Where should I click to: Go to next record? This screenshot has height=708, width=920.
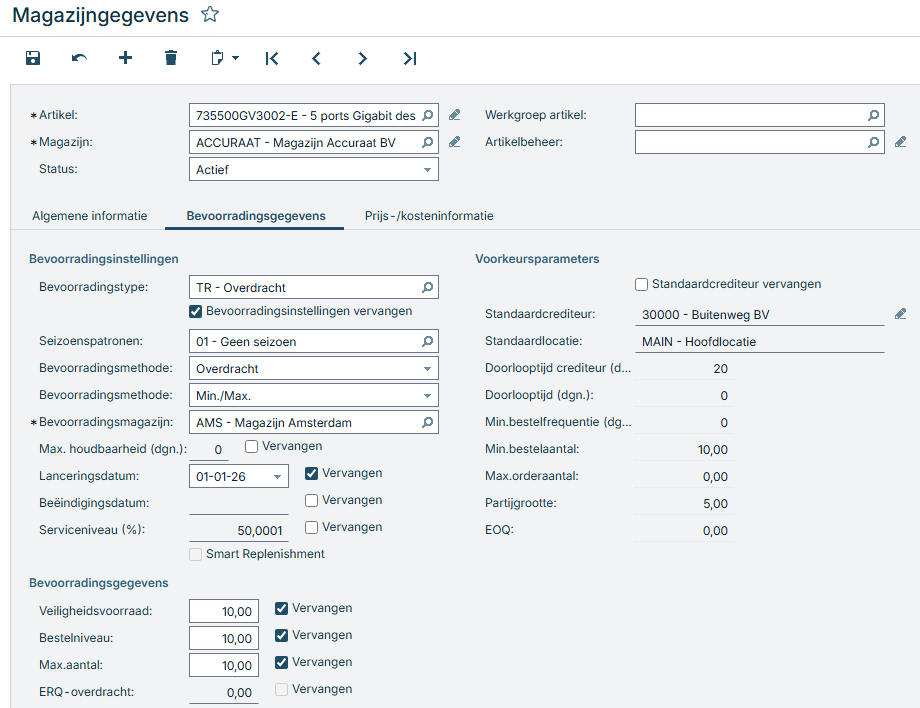coord(363,58)
